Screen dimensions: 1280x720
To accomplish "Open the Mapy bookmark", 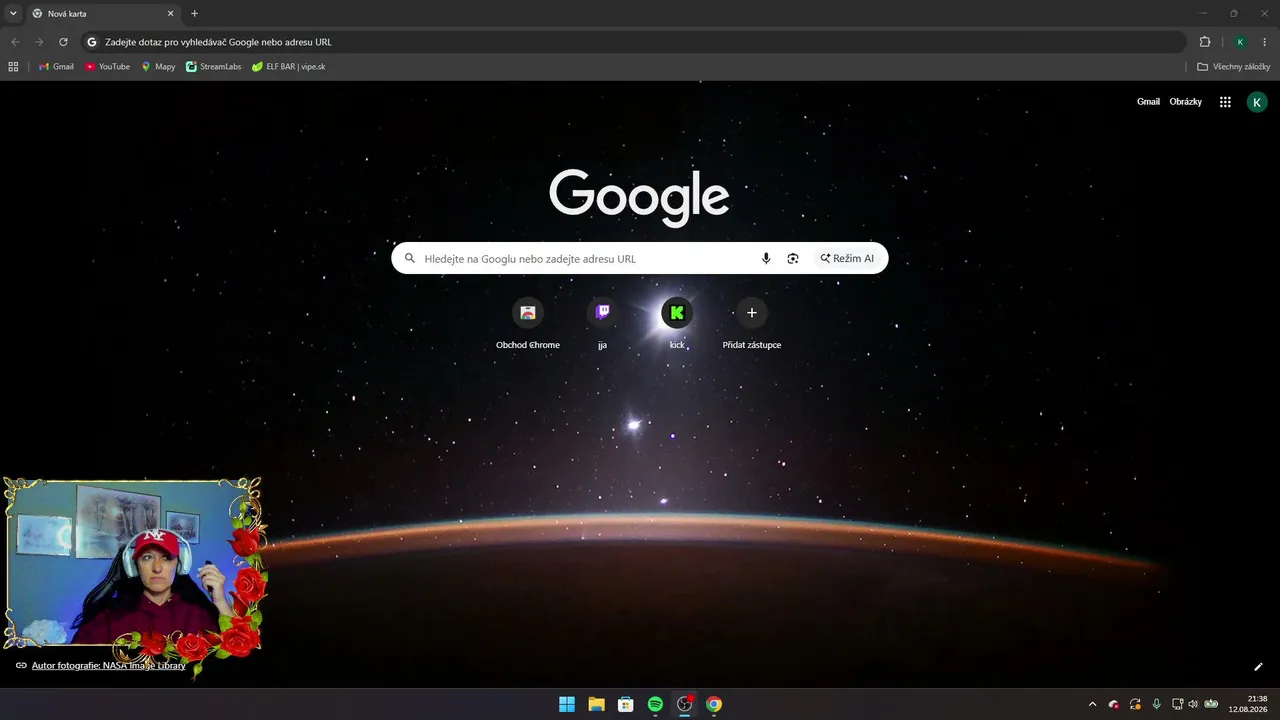I will (158, 67).
